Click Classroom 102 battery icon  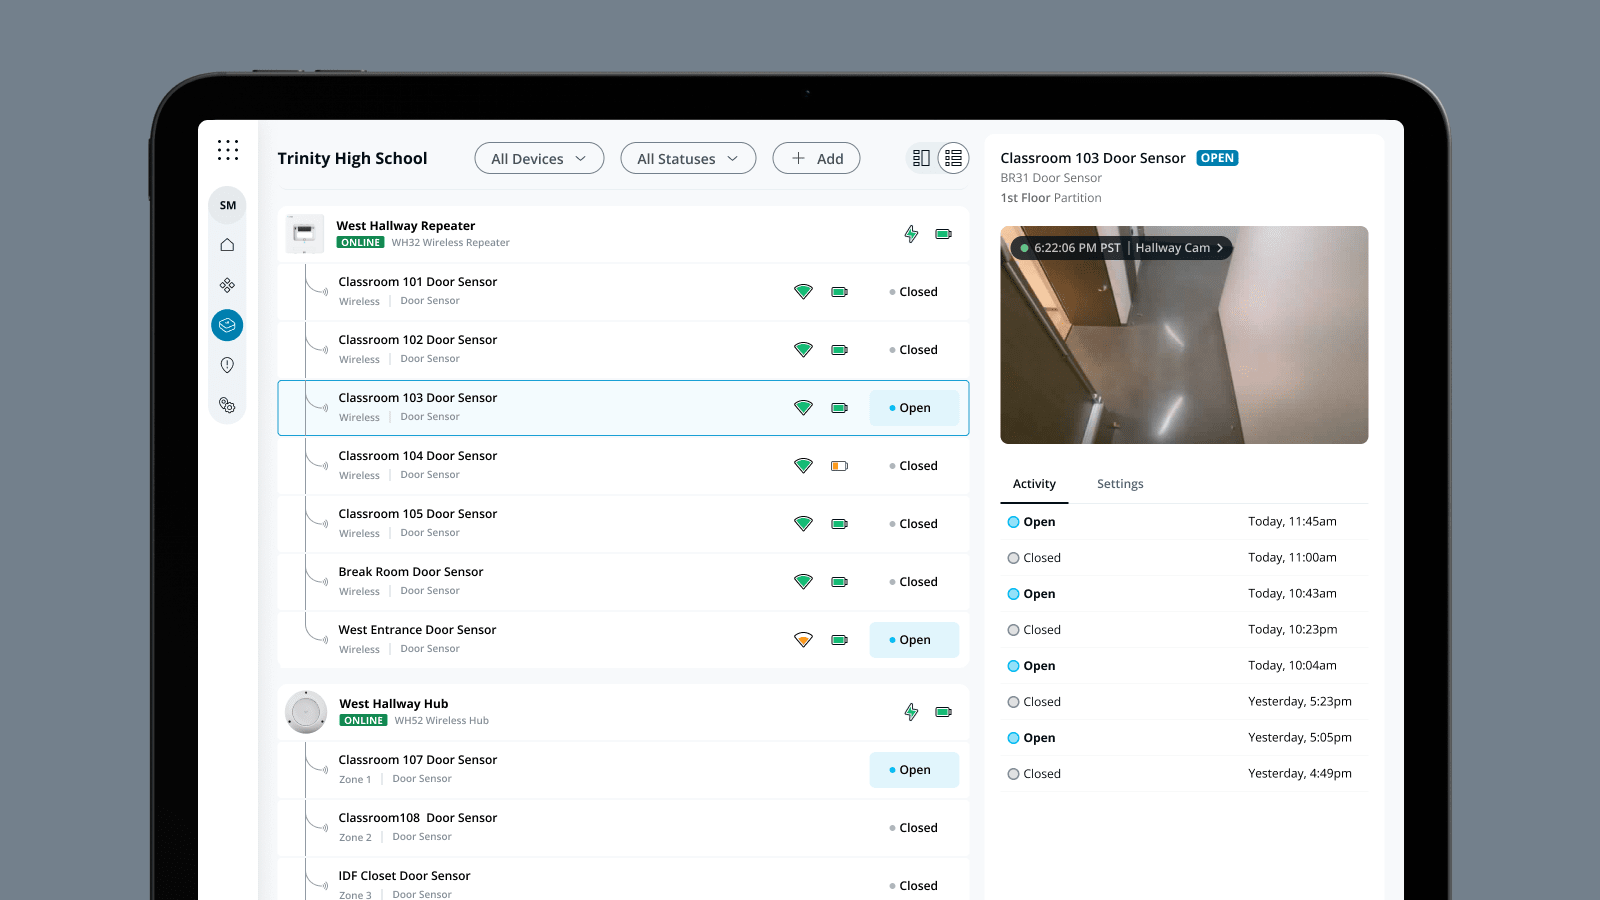840,350
